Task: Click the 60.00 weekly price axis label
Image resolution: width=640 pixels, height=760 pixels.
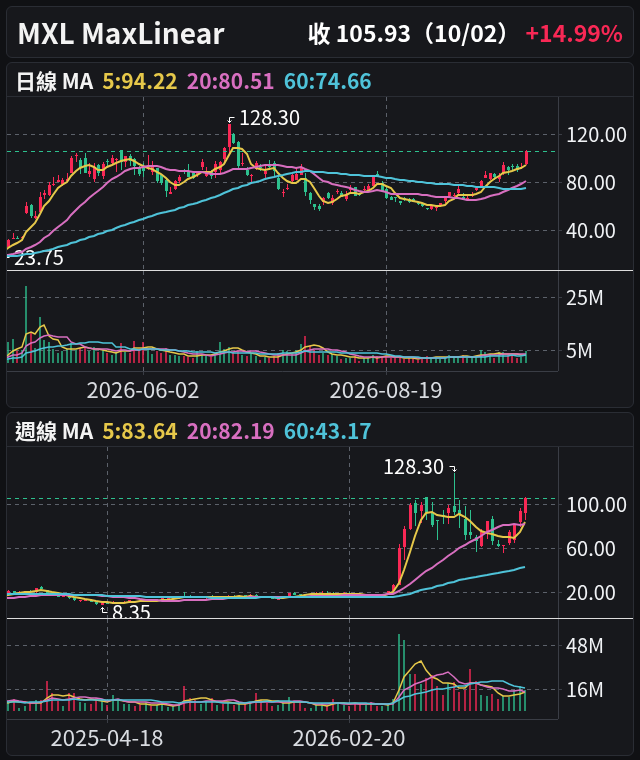Action: click(591, 549)
